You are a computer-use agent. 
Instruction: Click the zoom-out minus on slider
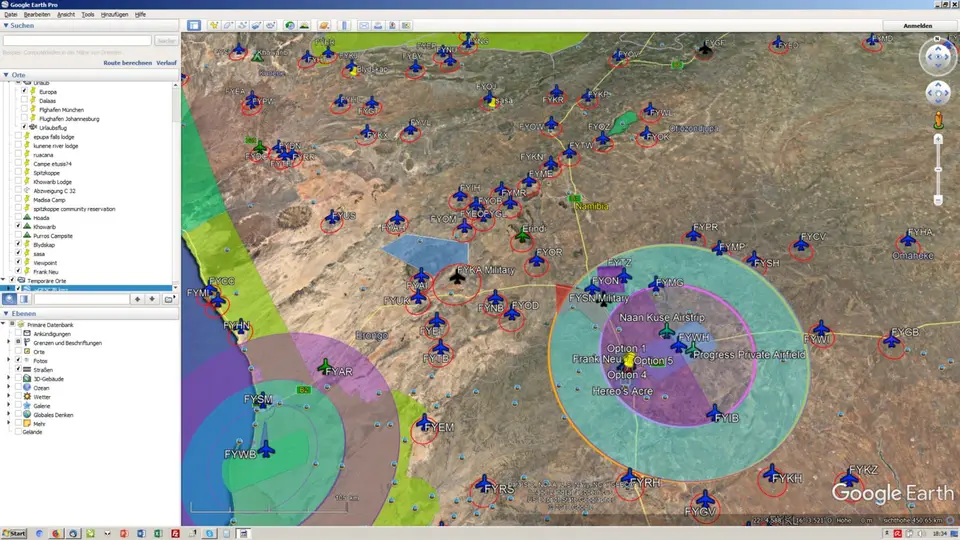click(x=938, y=200)
